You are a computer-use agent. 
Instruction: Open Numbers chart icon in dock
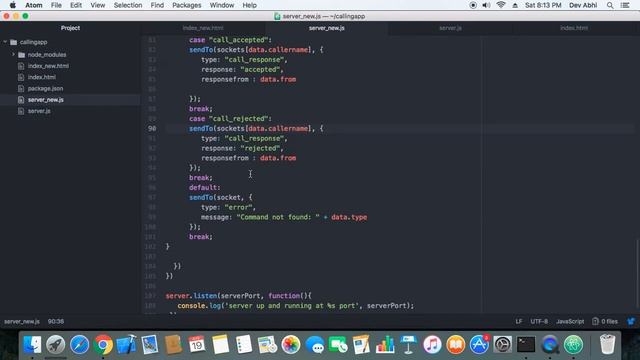click(x=385, y=345)
